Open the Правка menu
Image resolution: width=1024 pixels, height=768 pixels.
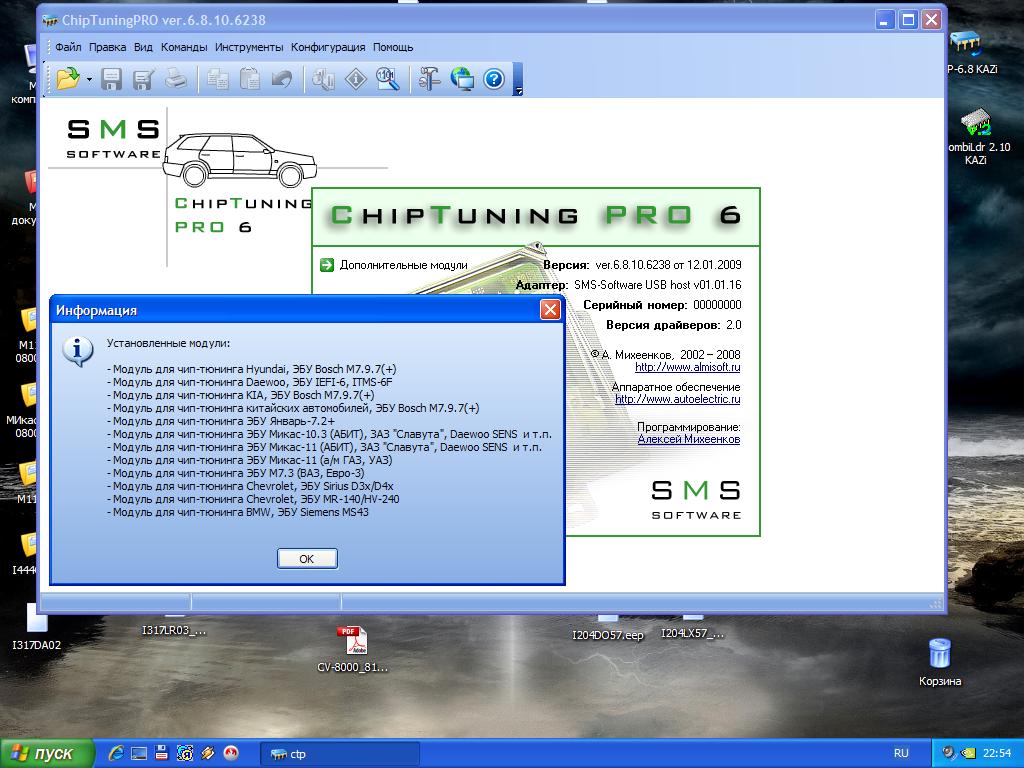coord(108,47)
